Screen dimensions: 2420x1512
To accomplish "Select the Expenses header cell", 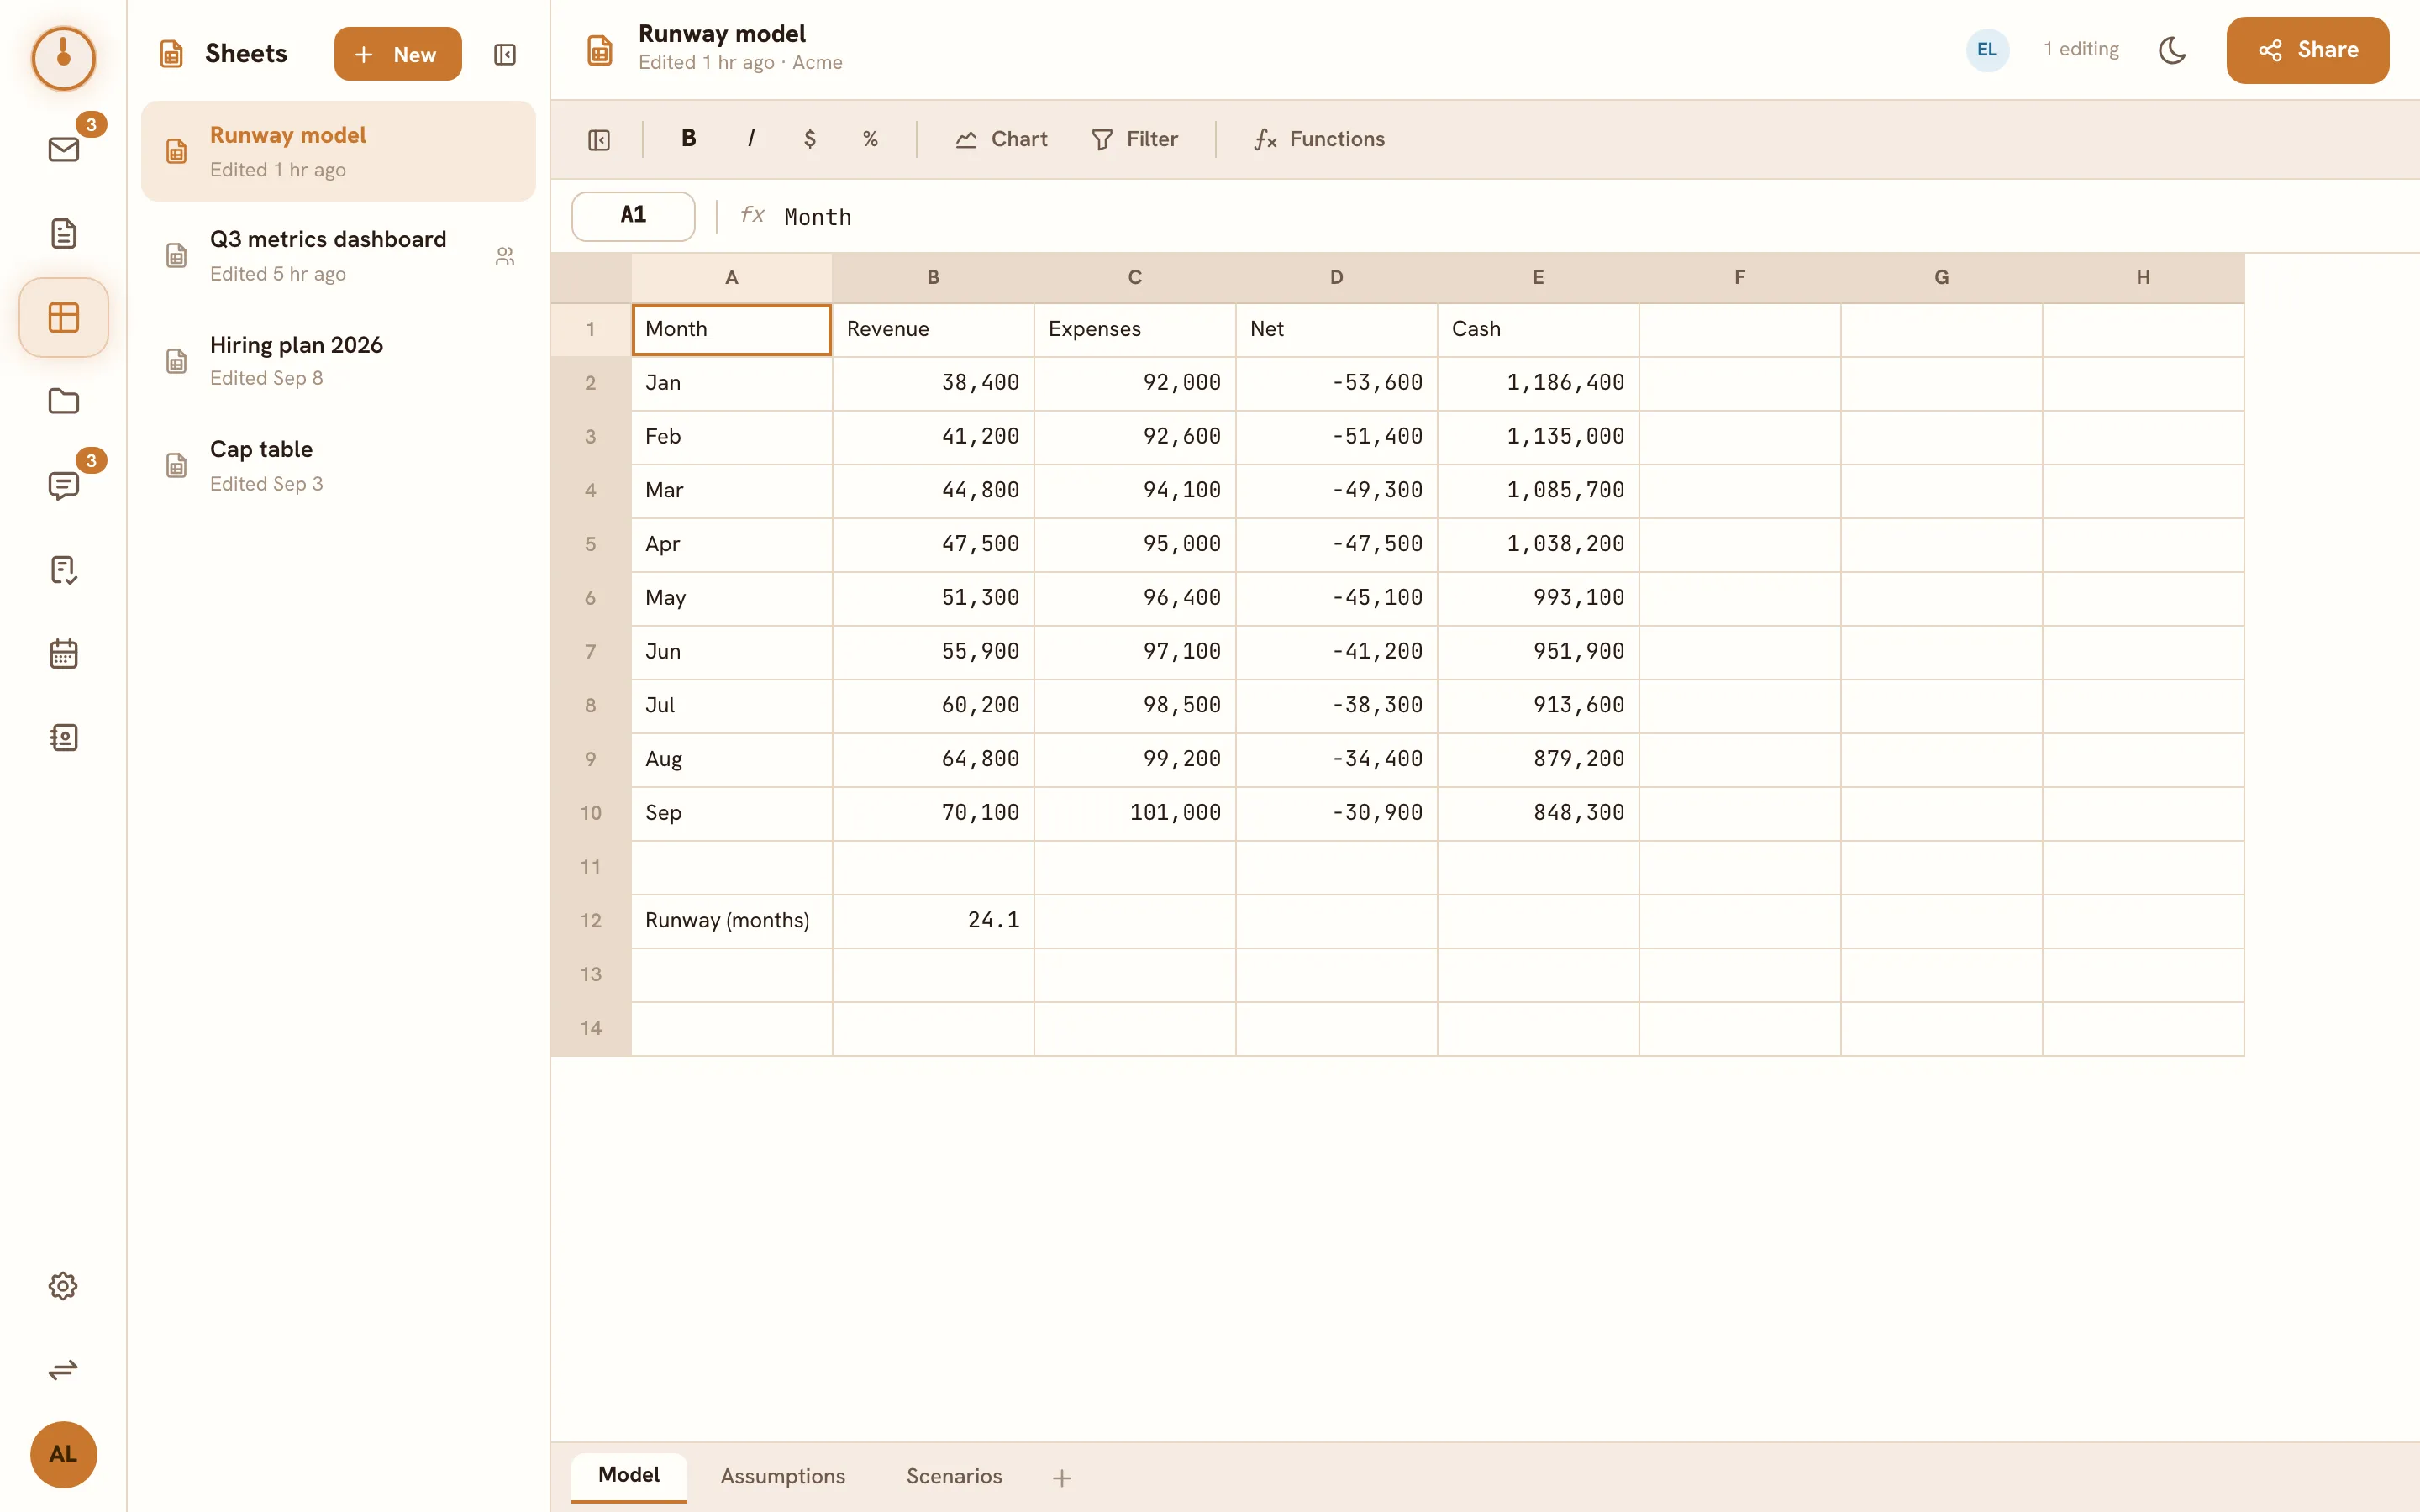I will pyautogui.click(x=1135, y=330).
